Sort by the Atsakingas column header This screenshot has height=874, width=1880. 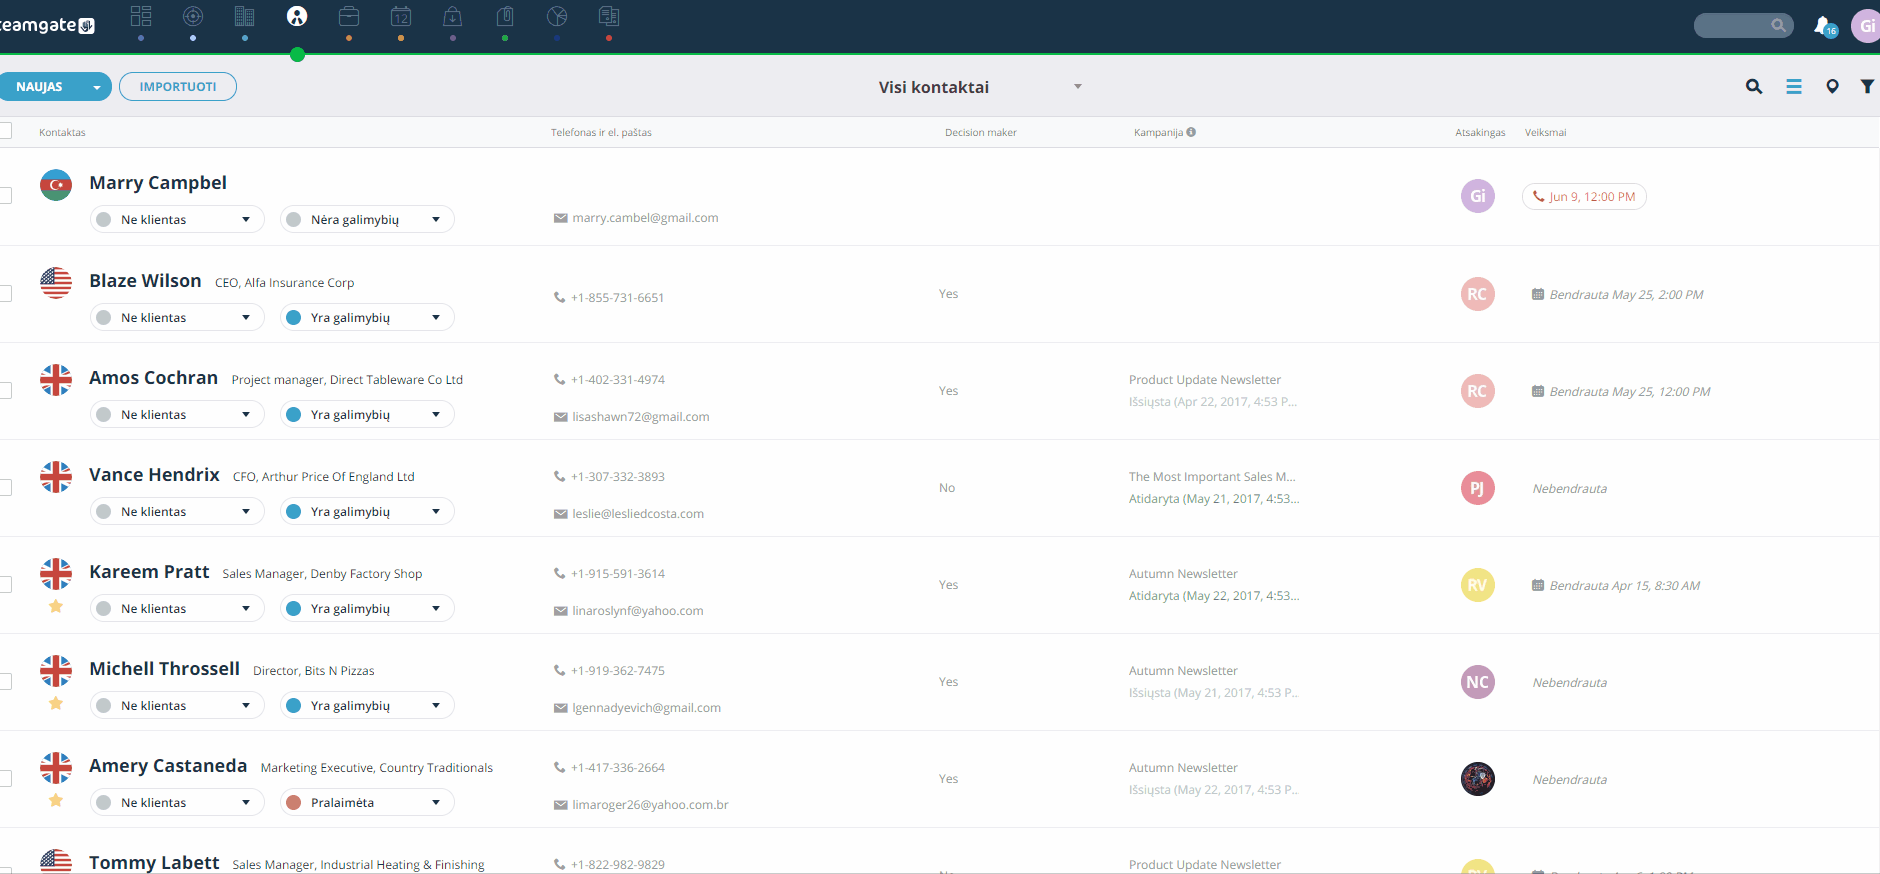1480,132
